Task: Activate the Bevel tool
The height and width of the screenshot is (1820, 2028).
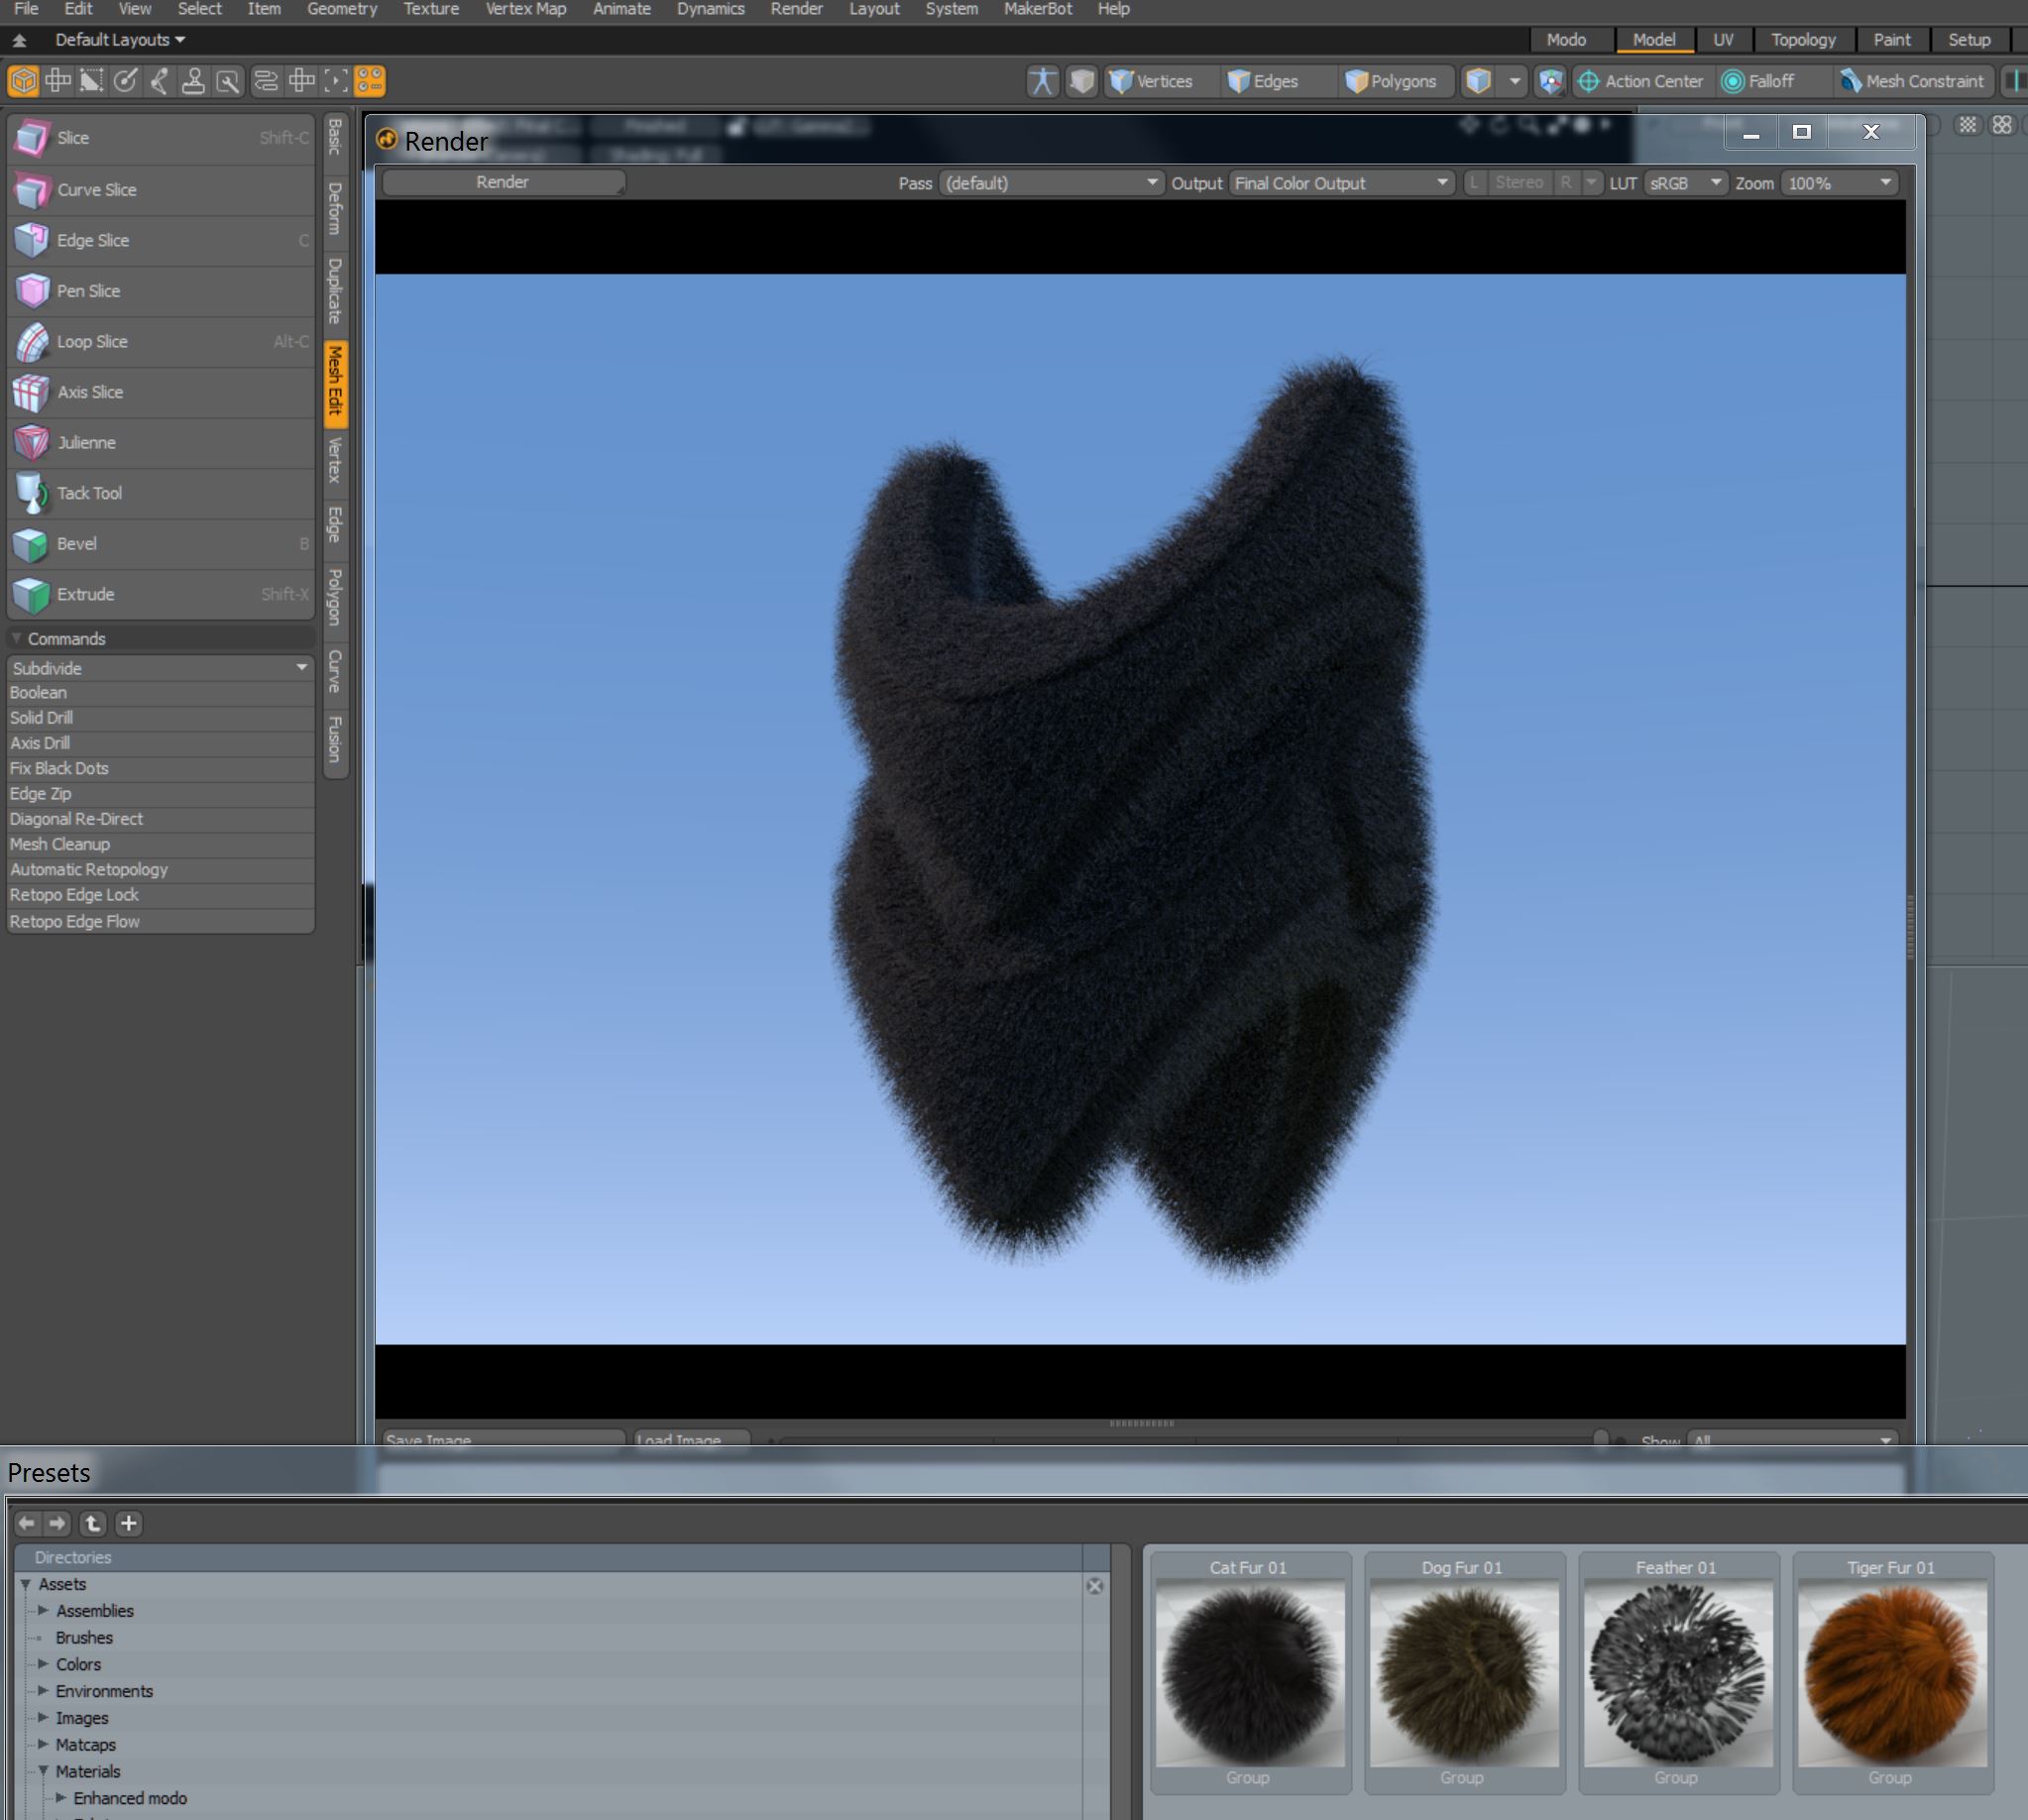Action: 76,544
